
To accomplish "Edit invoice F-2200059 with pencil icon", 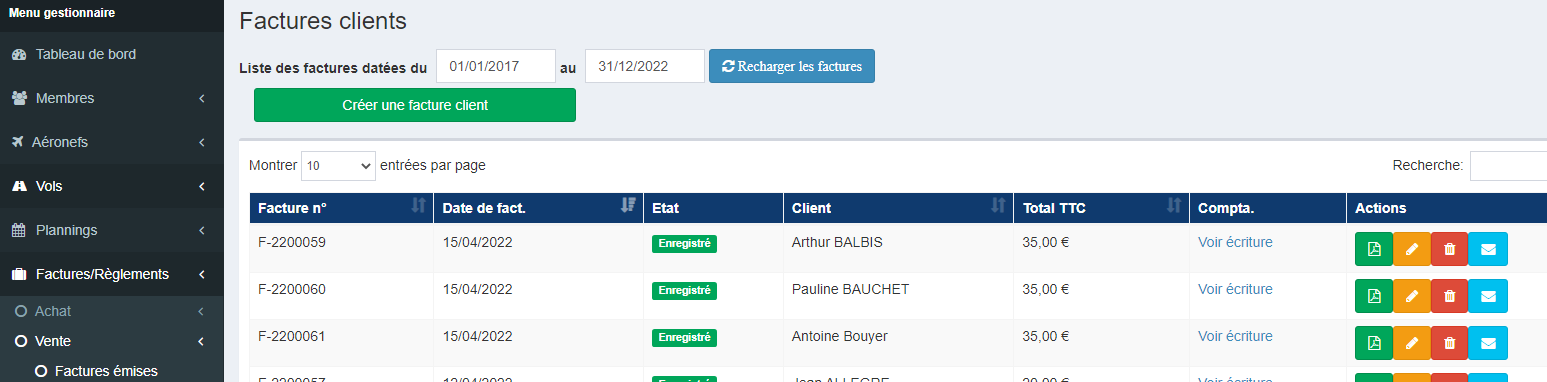I will click(1412, 249).
